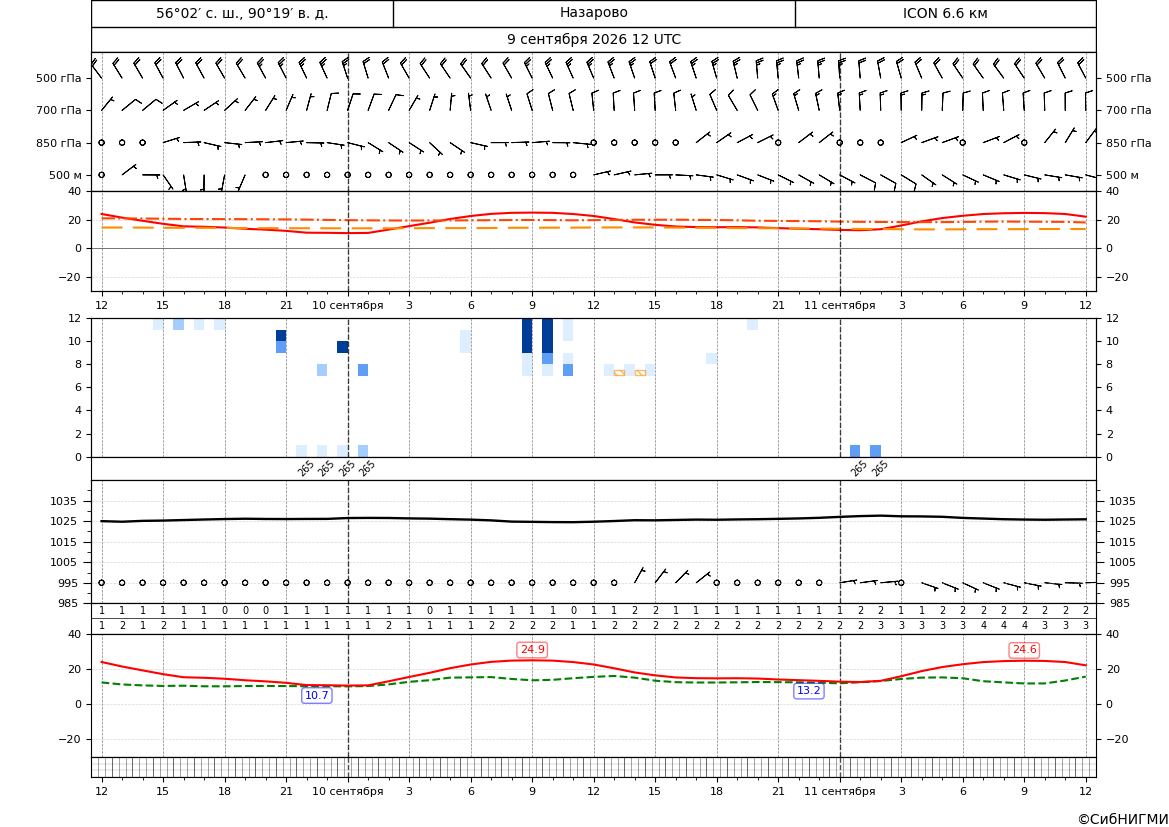Click the date header 9 сентября 2026 12 UTC
This screenshot has width=1169, height=827.
click(593, 40)
